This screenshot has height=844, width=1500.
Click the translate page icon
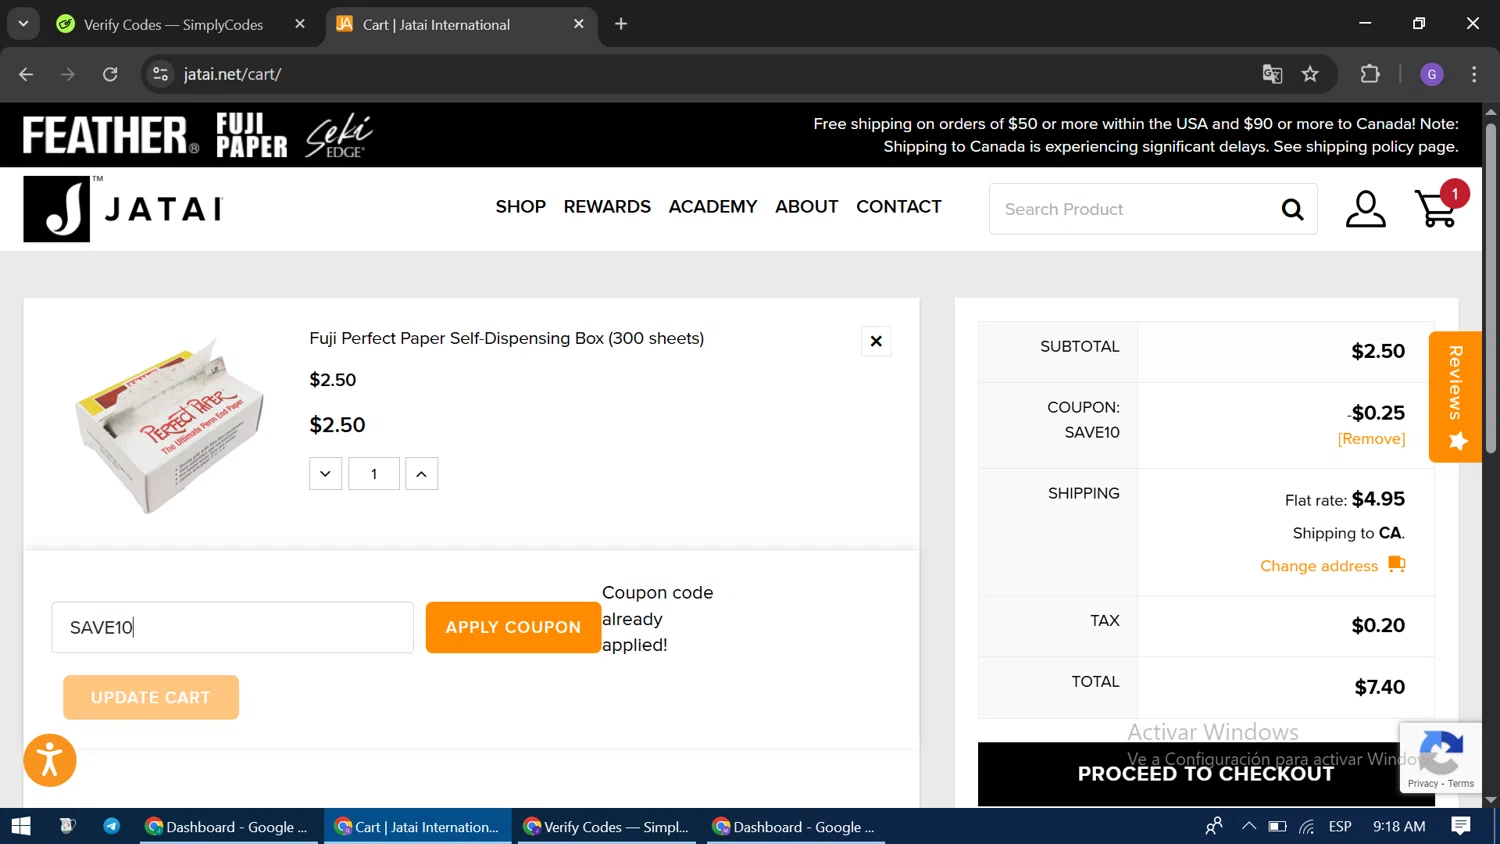pyautogui.click(x=1272, y=74)
